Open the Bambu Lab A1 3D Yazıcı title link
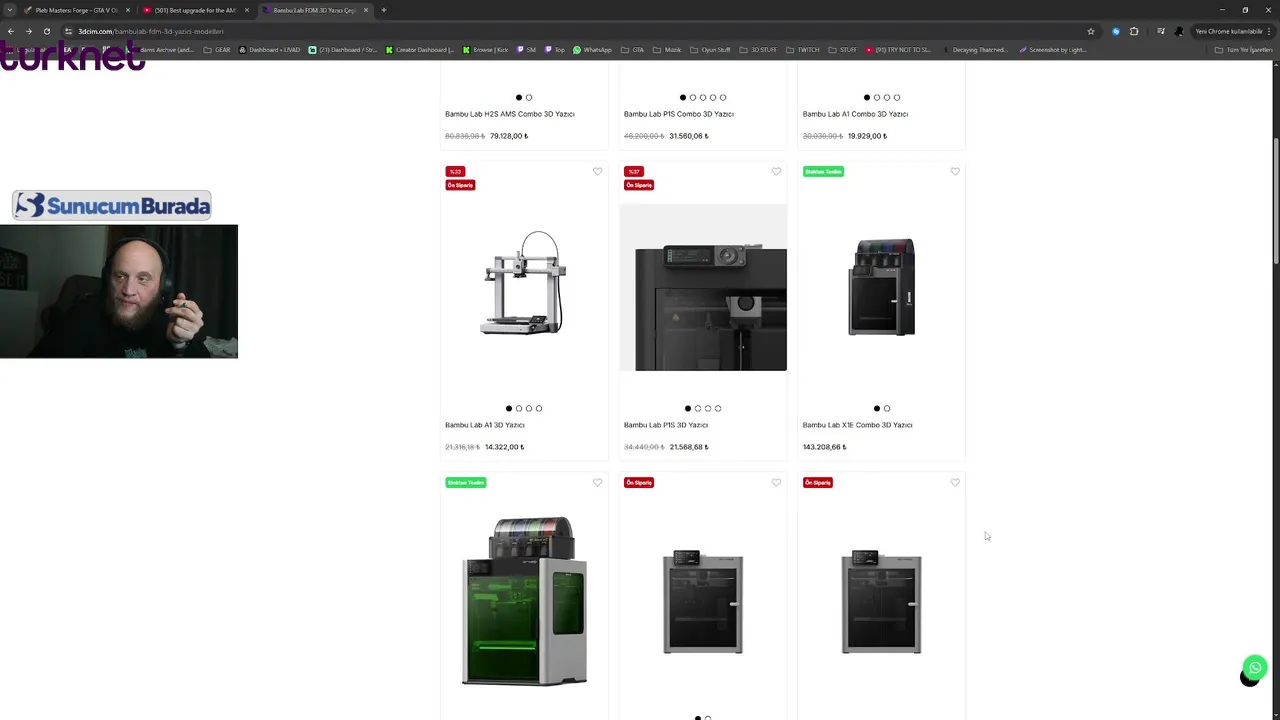Viewport: 1280px width, 720px height. (x=485, y=425)
